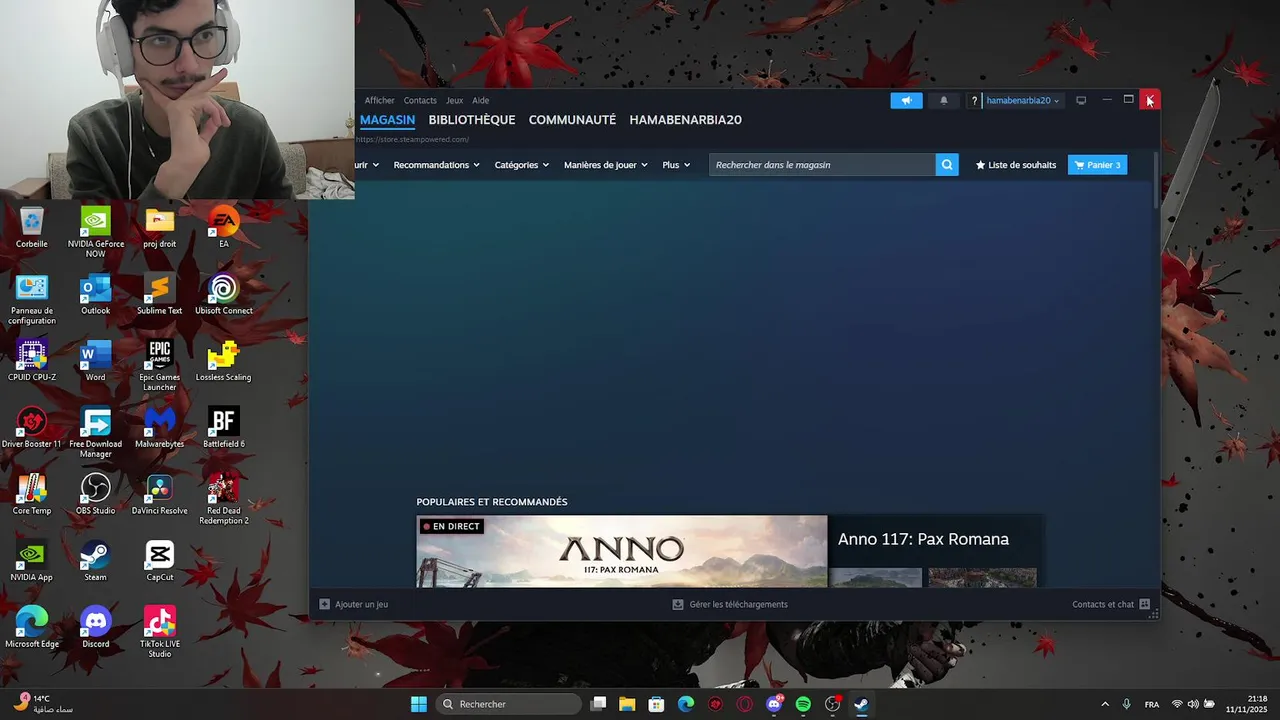Click the store URL text store.steampowered.com
Image resolution: width=1280 pixels, height=720 pixels.
point(413,139)
